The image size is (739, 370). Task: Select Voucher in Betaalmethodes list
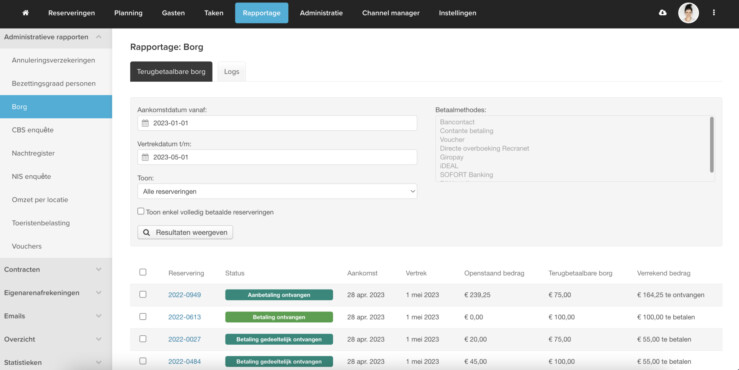point(452,140)
